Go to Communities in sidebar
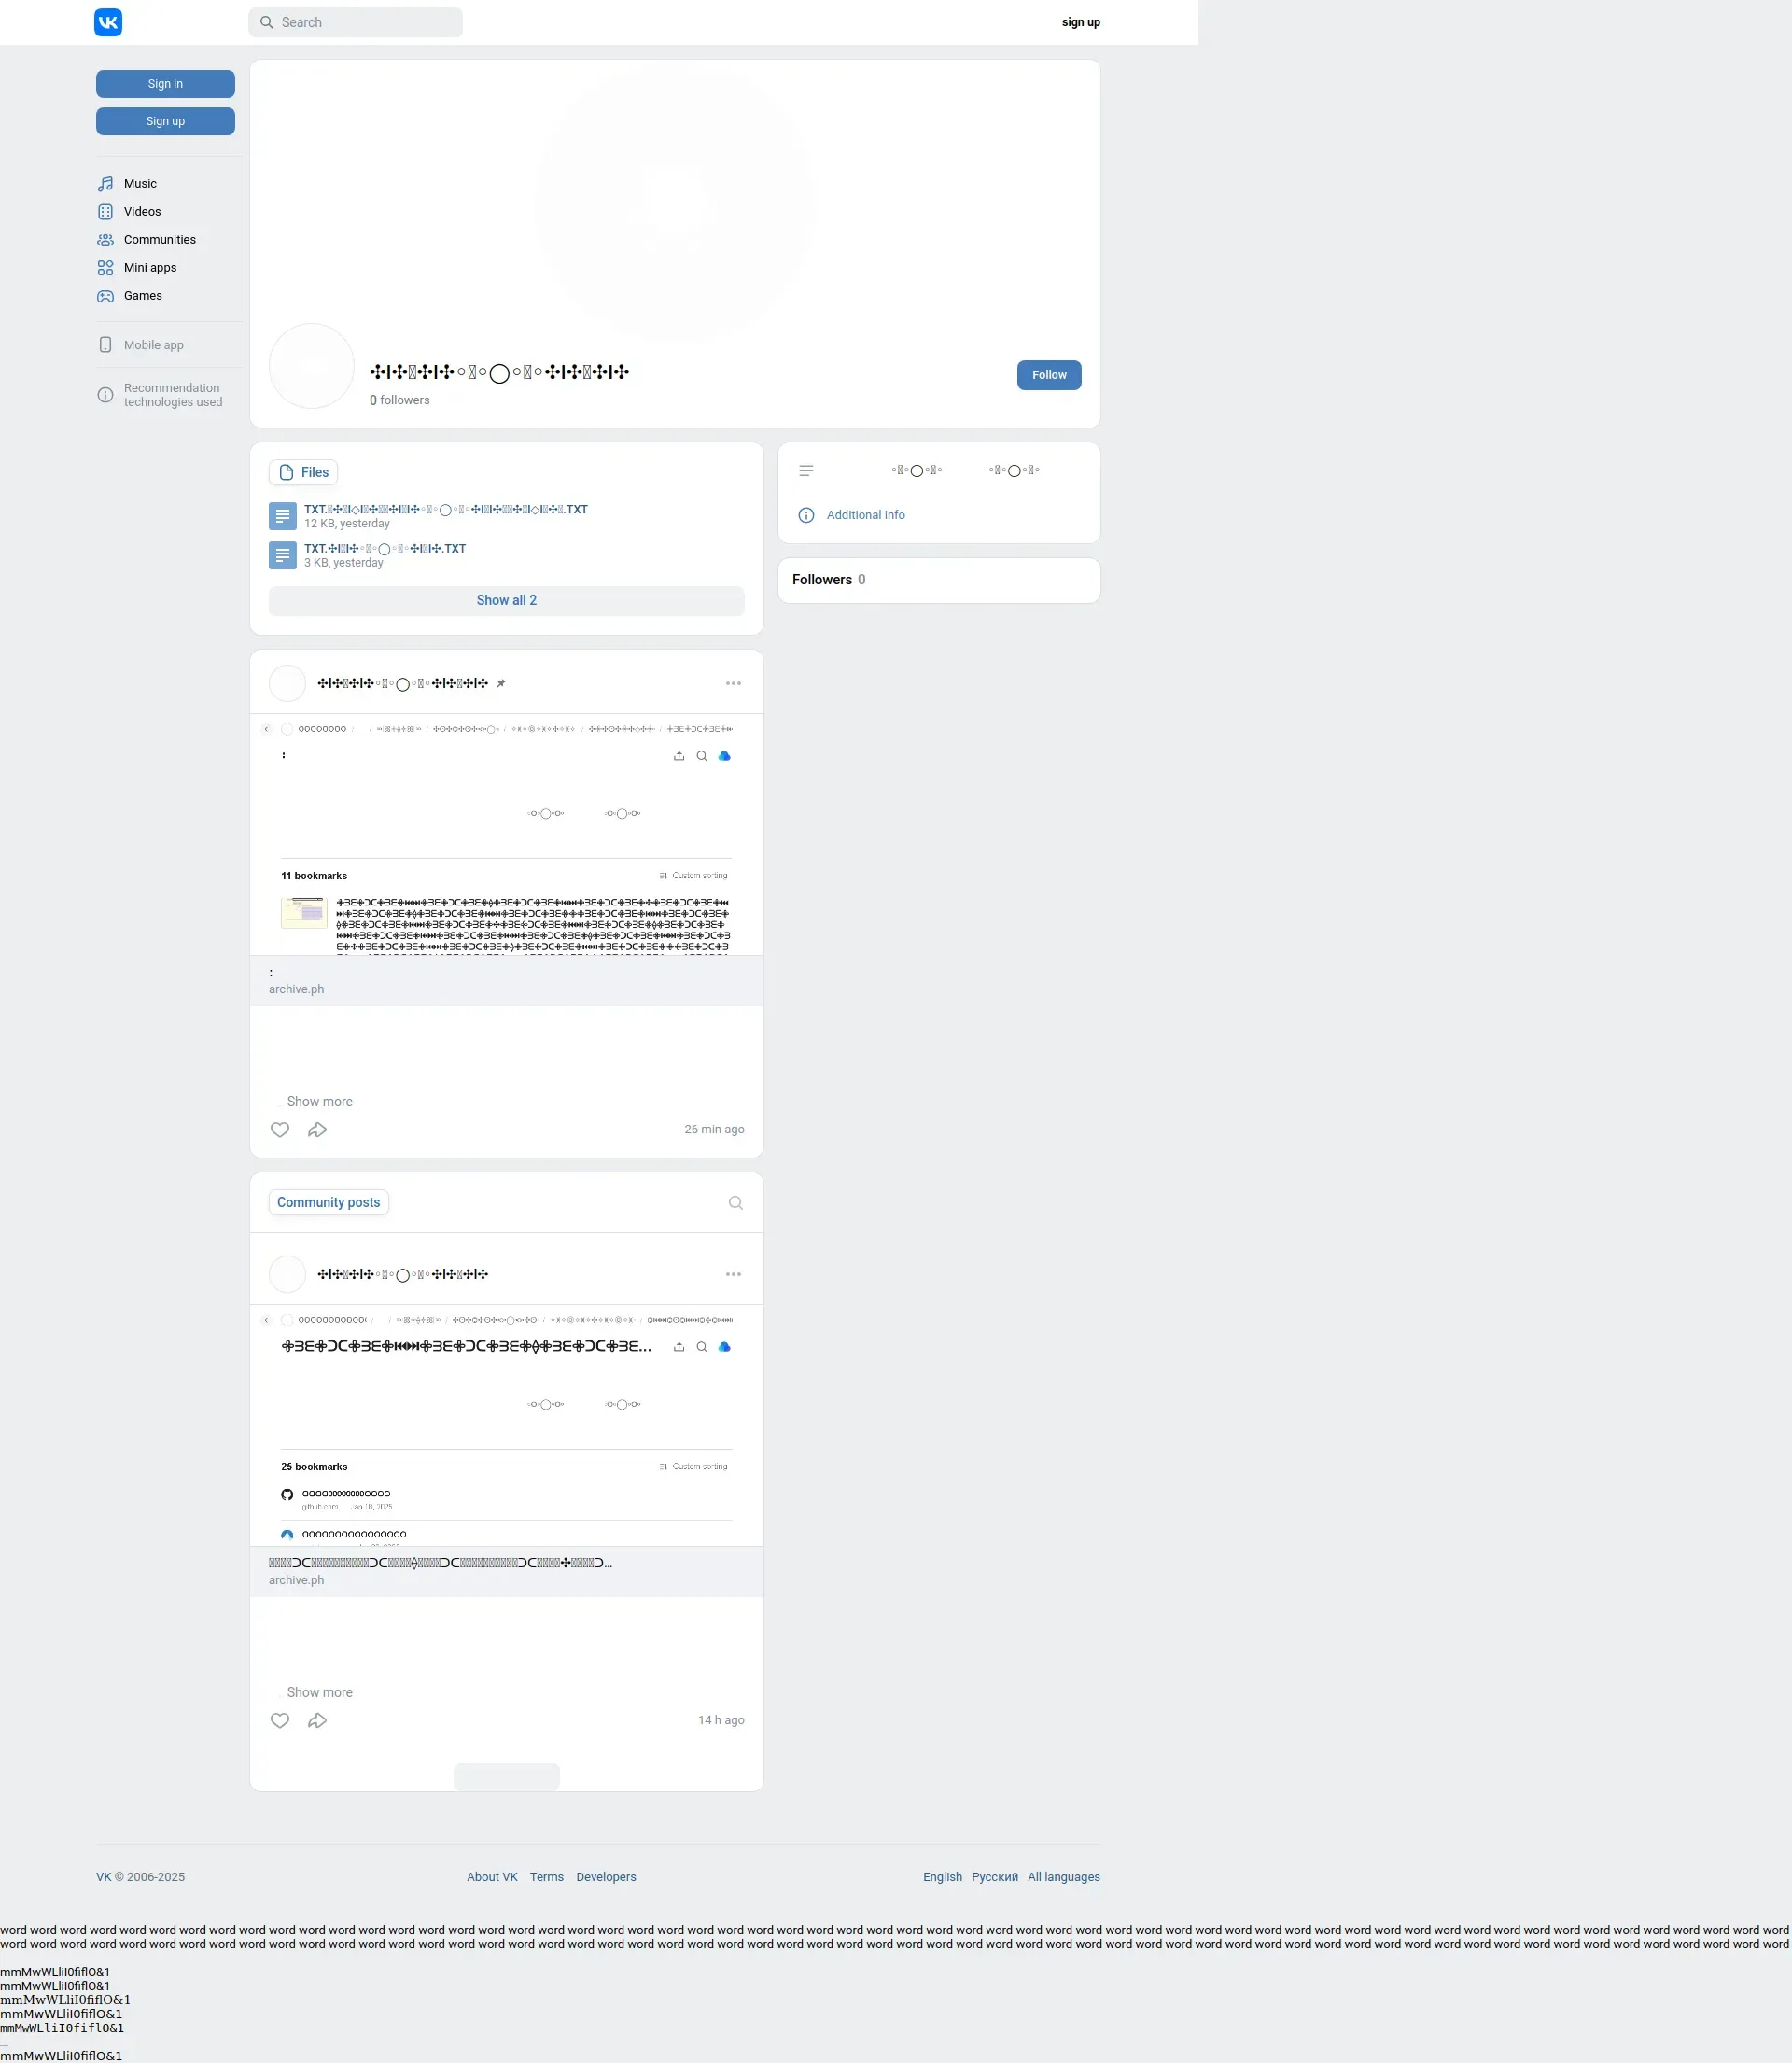Screen dimensions: 1792x2063 pos(159,240)
